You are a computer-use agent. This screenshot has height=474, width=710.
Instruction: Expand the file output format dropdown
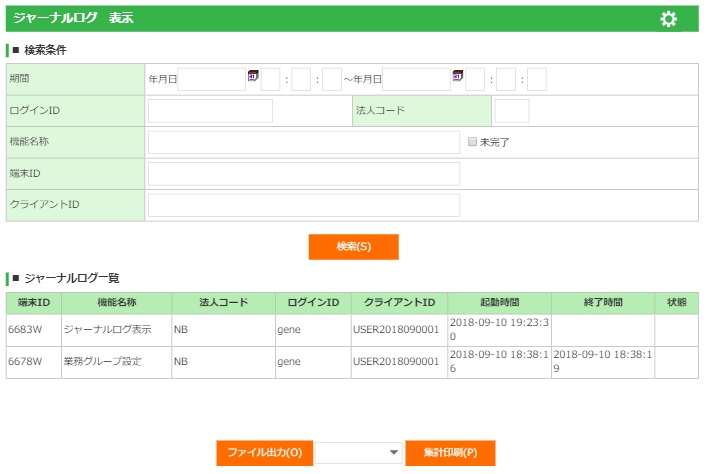click(360, 453)
